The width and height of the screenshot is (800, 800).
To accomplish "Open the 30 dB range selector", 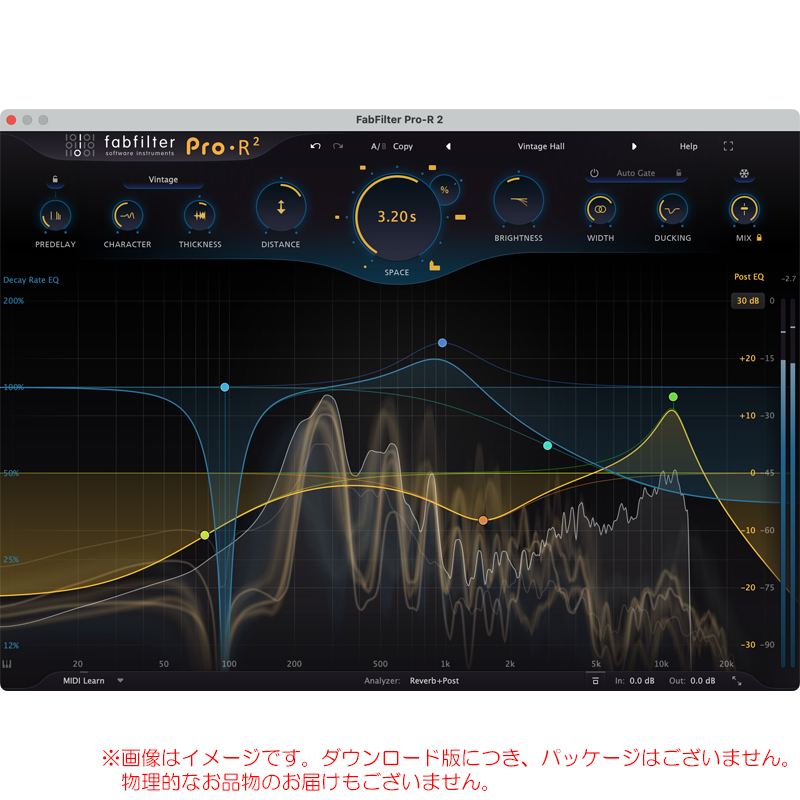I will (747, 301).
